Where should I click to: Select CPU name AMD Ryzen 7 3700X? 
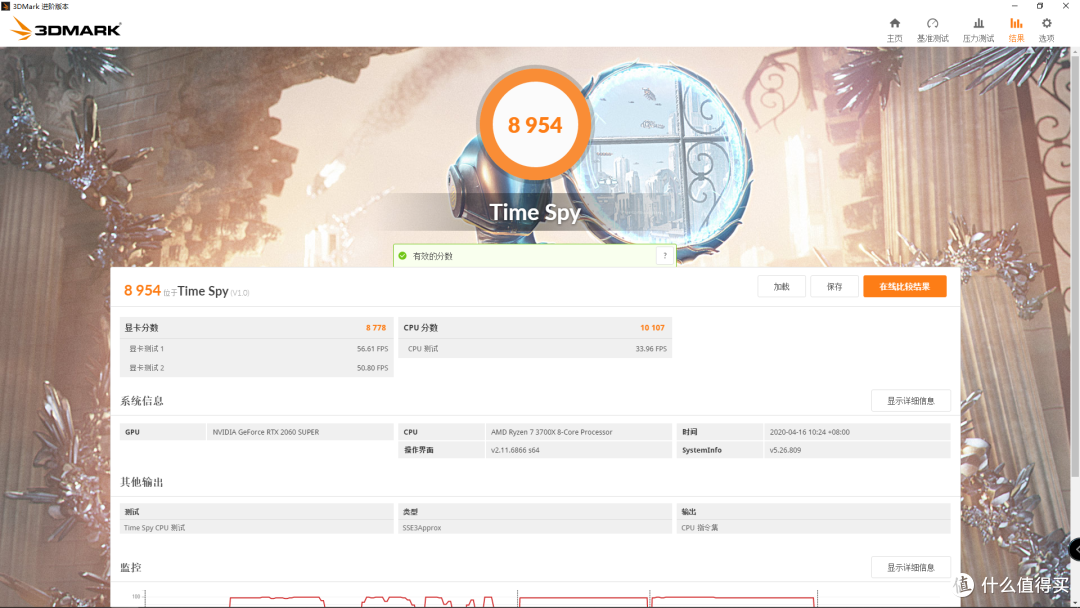tap(552, 432)
